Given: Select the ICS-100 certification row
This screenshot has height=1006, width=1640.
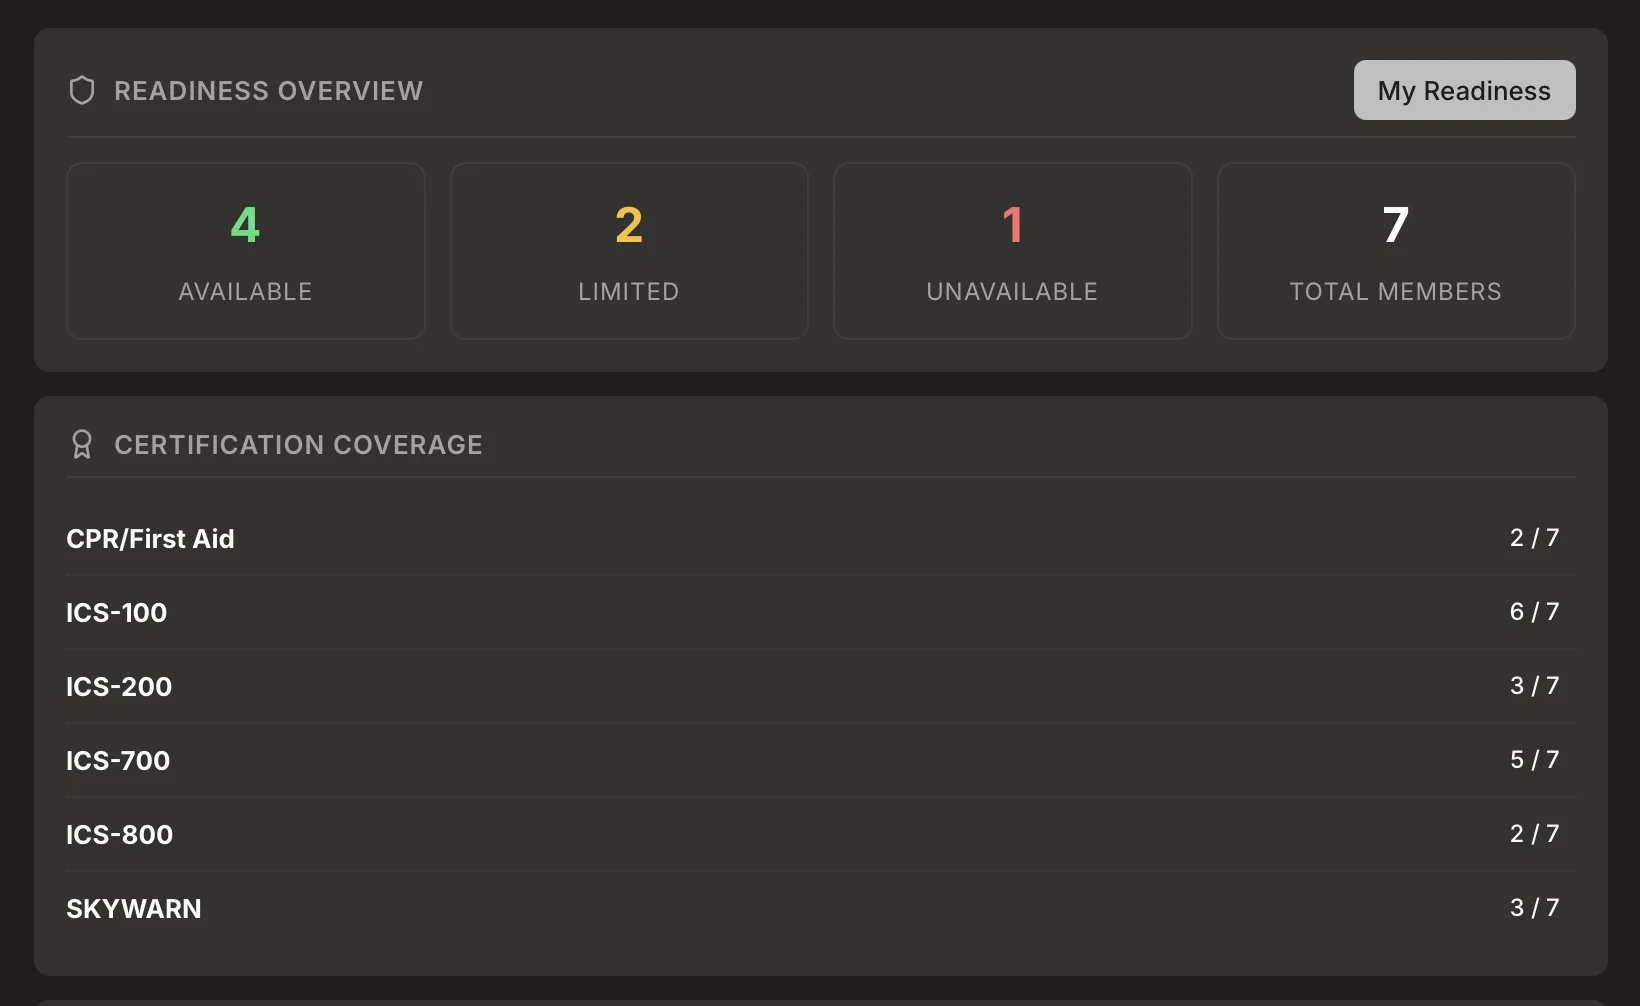Looking at the screenshot, I should pos(821,612).
